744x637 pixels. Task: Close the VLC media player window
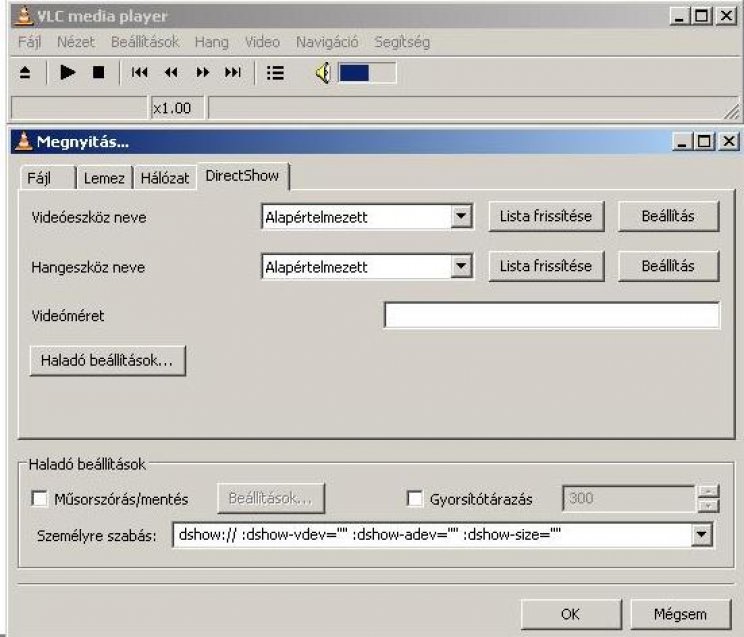(726, 16)
